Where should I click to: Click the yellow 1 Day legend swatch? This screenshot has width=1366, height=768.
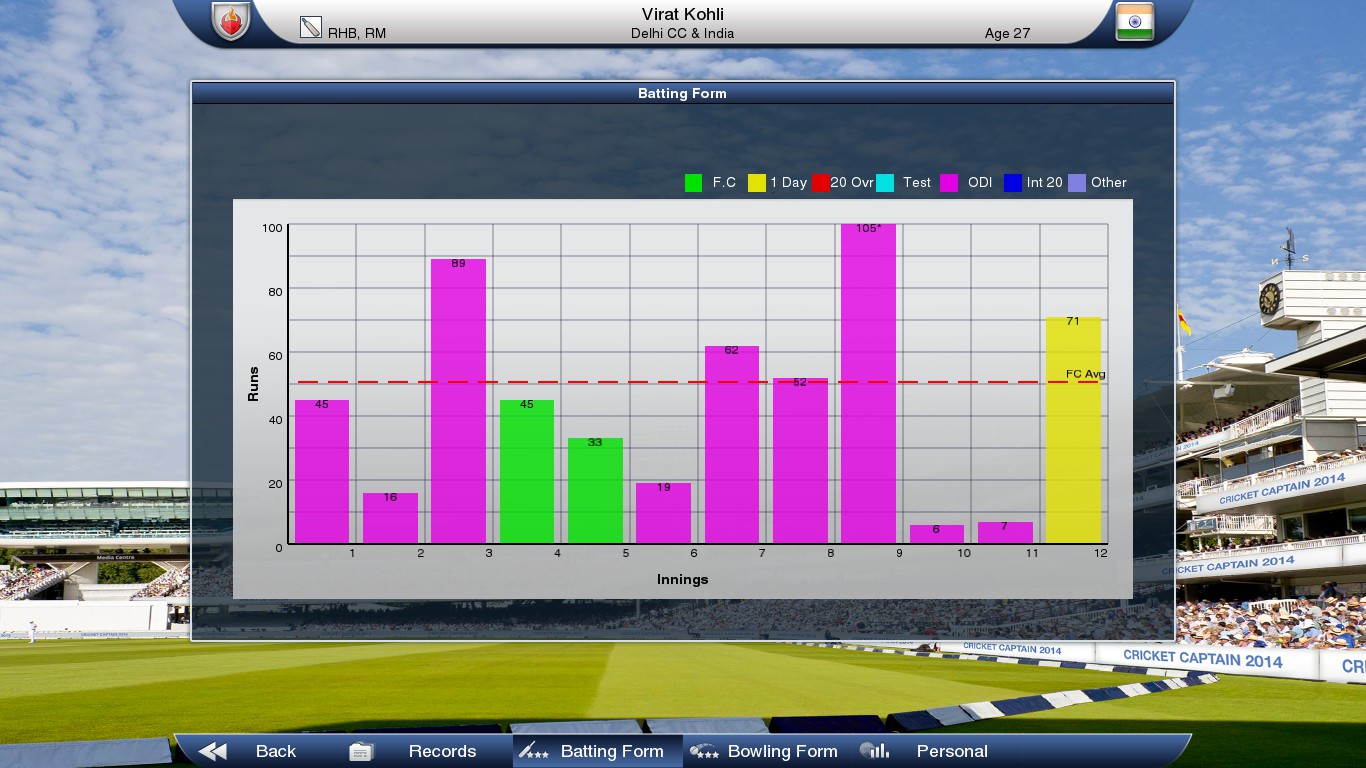757,183
